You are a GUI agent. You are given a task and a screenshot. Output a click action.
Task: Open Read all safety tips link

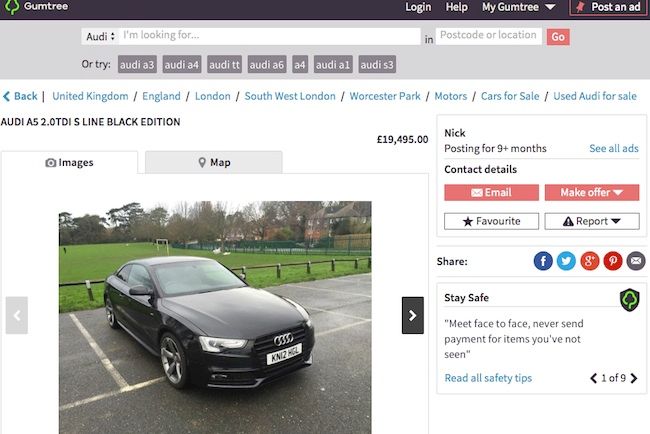[x=488, y=378]
